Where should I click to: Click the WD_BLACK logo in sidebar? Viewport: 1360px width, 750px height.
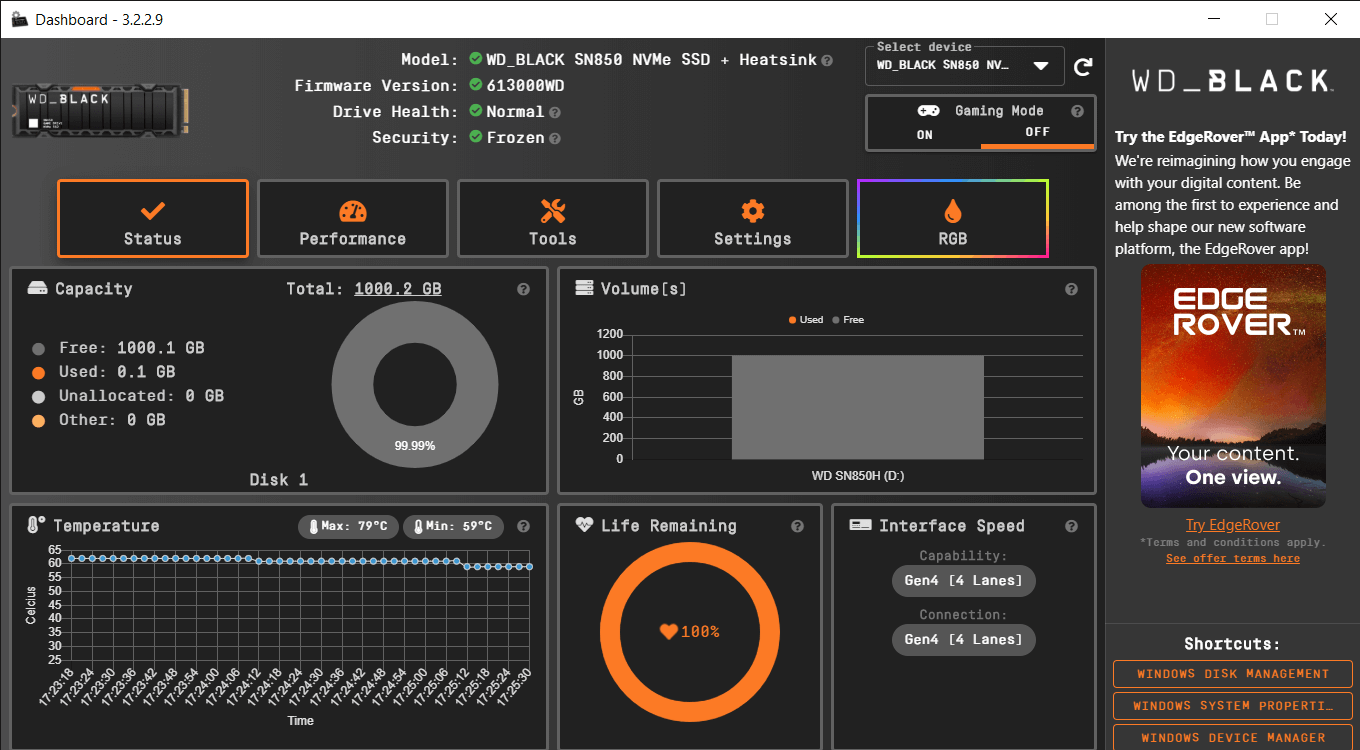click(x=1232, y=80)
